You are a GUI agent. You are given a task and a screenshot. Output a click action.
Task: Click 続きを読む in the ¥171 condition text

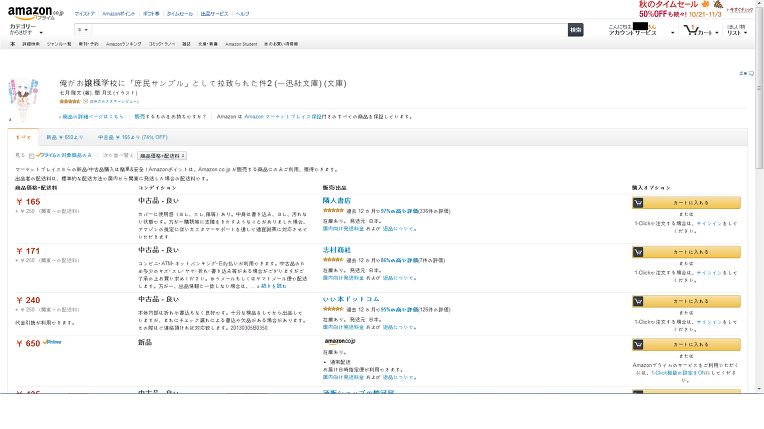[x=274, y=286]
